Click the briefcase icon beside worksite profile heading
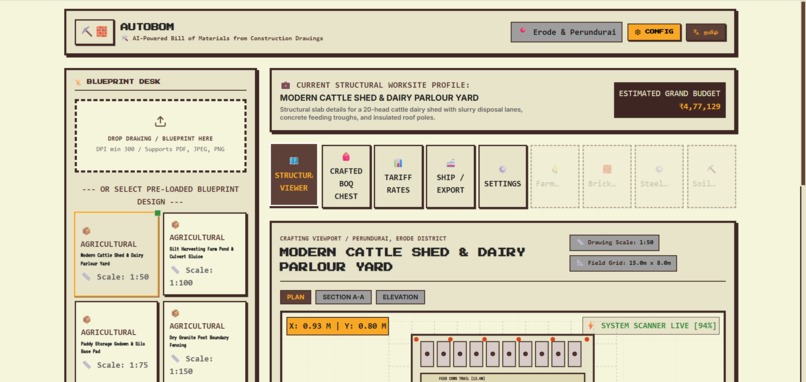The height and width of the screenshot is (382, 806). [x=286, y=85]
